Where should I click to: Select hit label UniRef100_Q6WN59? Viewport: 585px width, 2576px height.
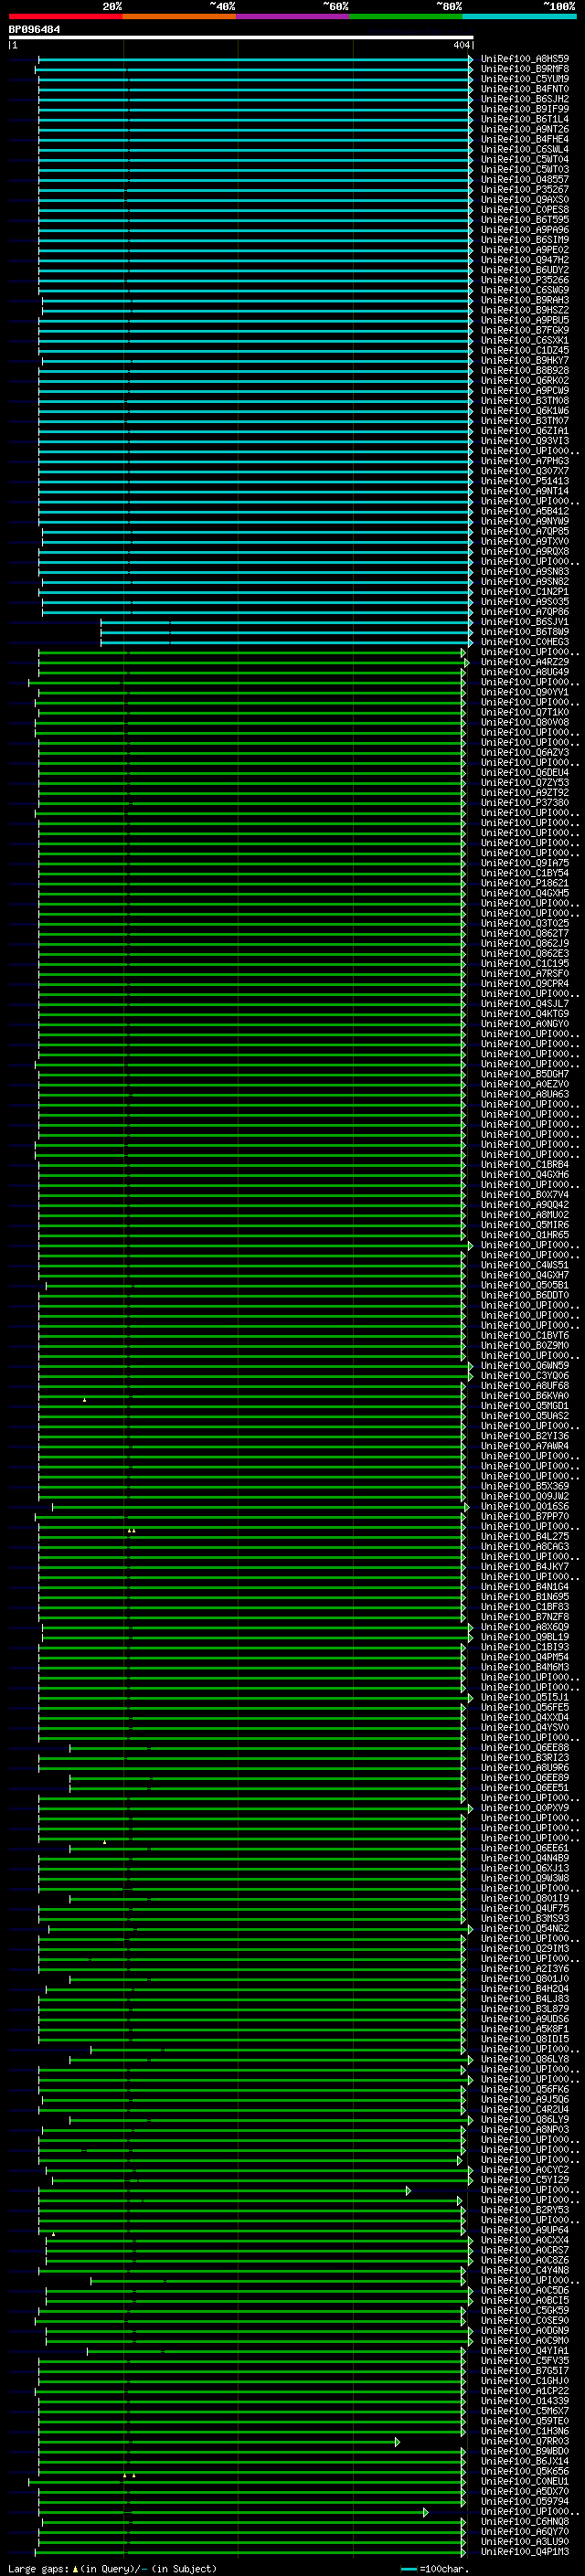(x=525, y=1365)
